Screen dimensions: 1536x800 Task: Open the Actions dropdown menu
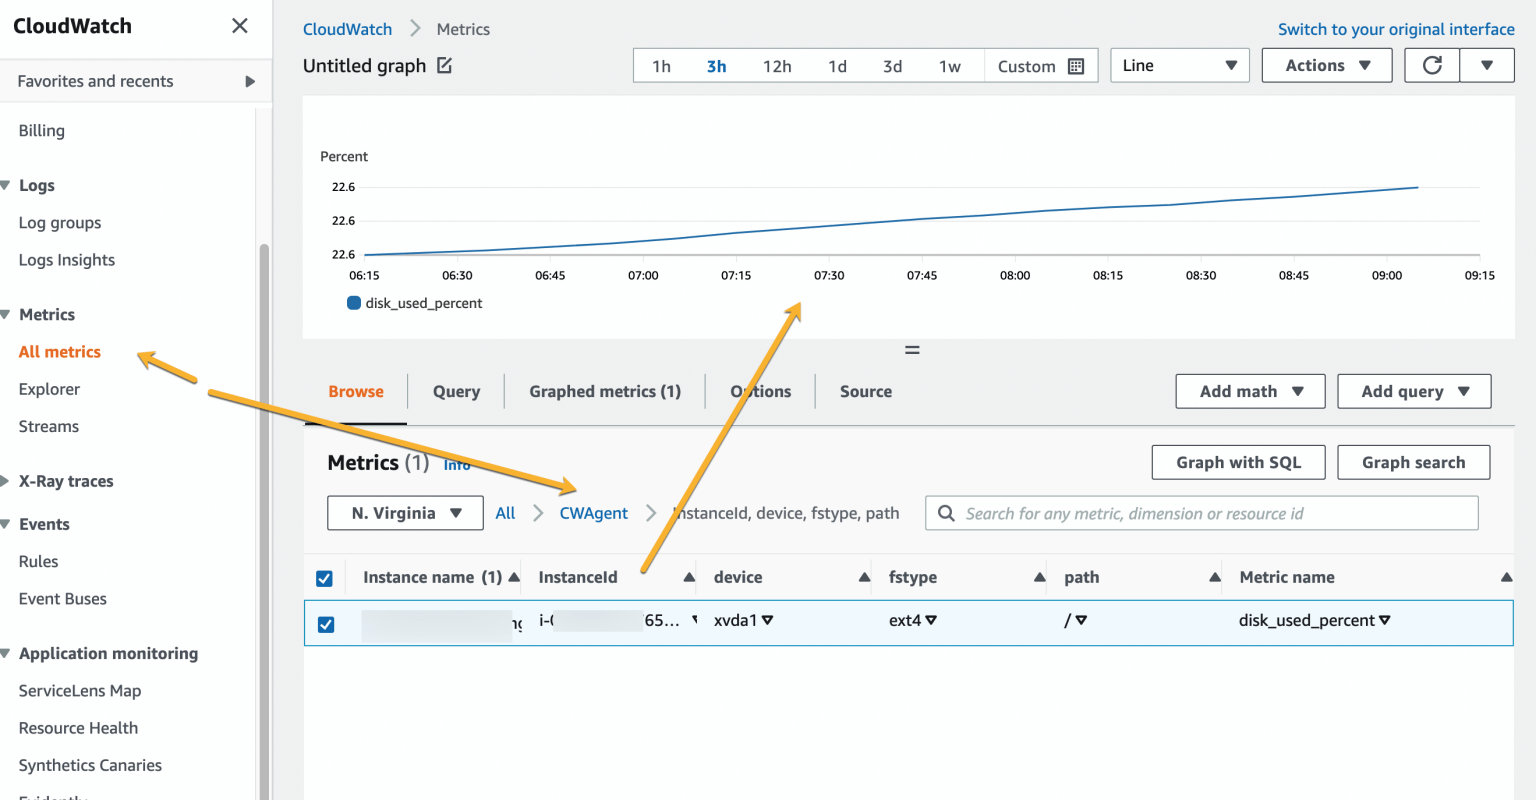click(1326, 66)
